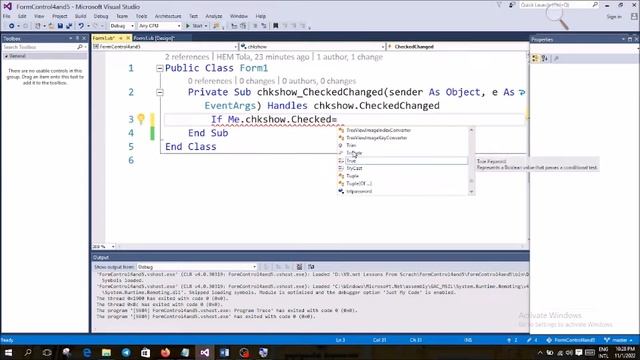Click the Property Pages wrench icon in Properties
The image size is (640, 360).
[556, 58]
